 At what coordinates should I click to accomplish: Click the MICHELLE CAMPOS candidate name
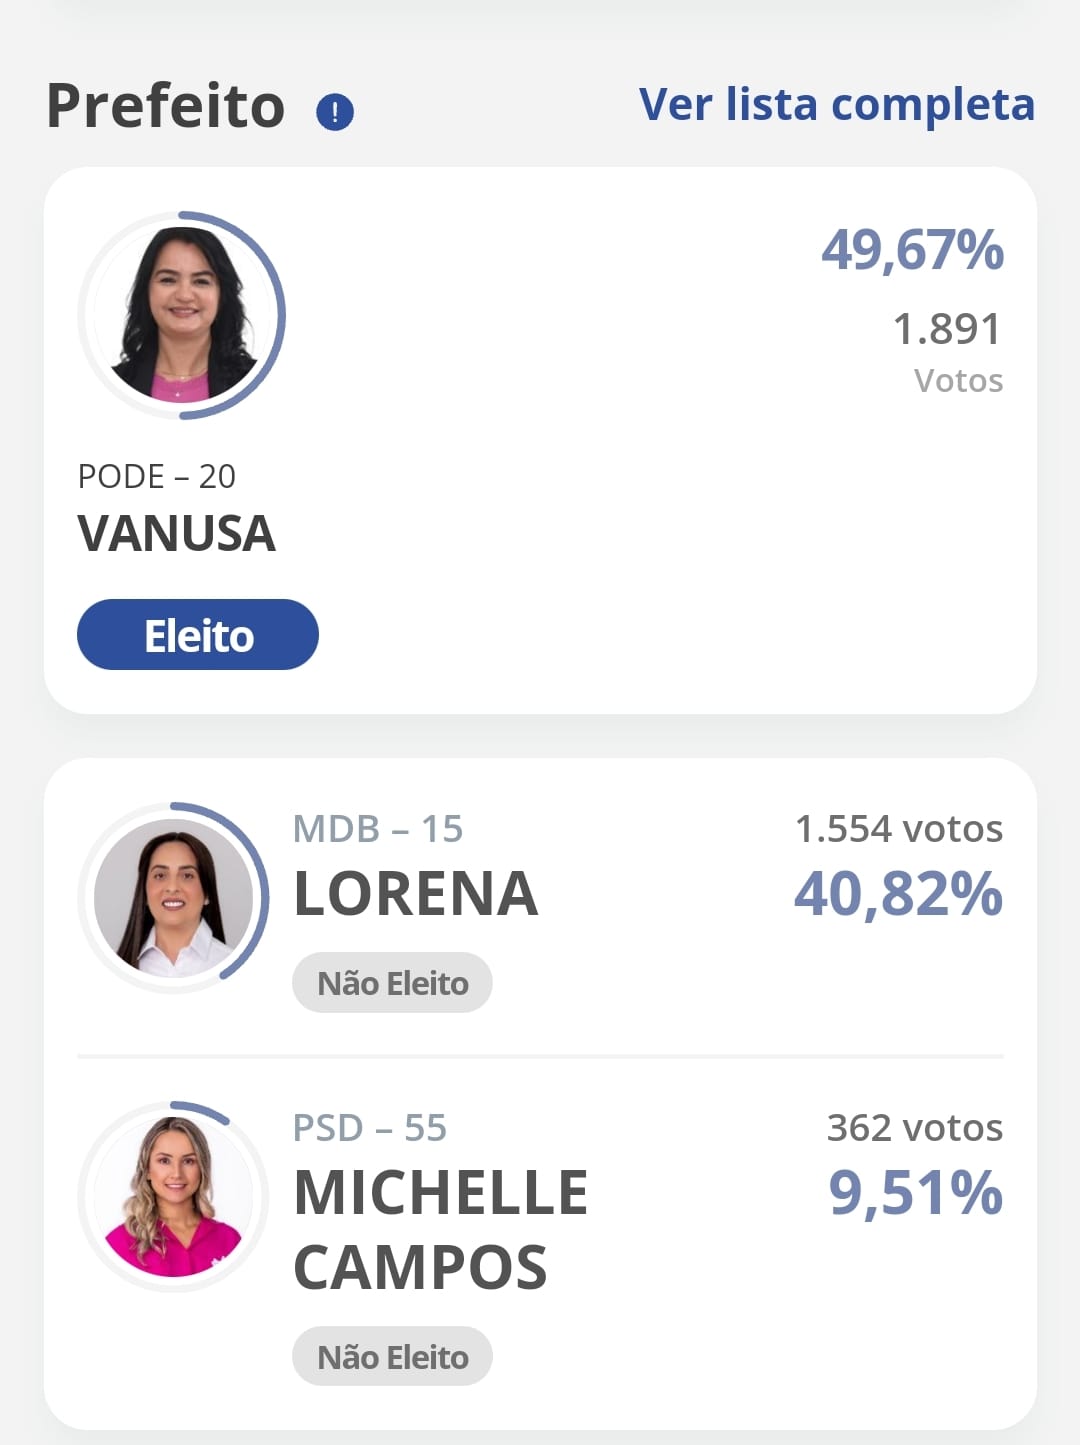(440, 1230)
